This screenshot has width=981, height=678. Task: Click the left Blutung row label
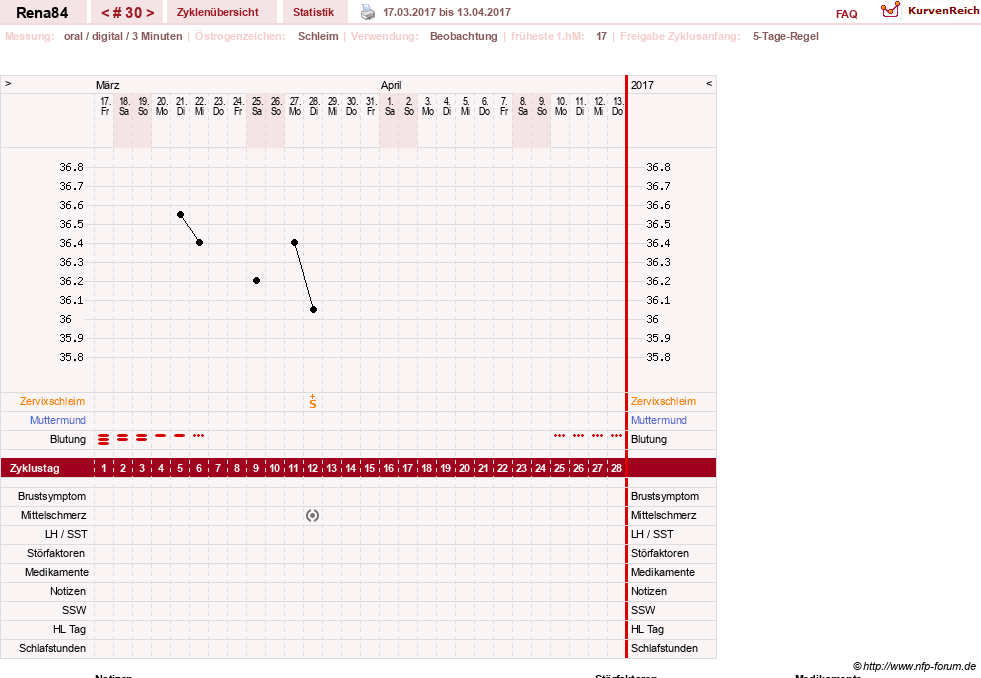(68, 439)
